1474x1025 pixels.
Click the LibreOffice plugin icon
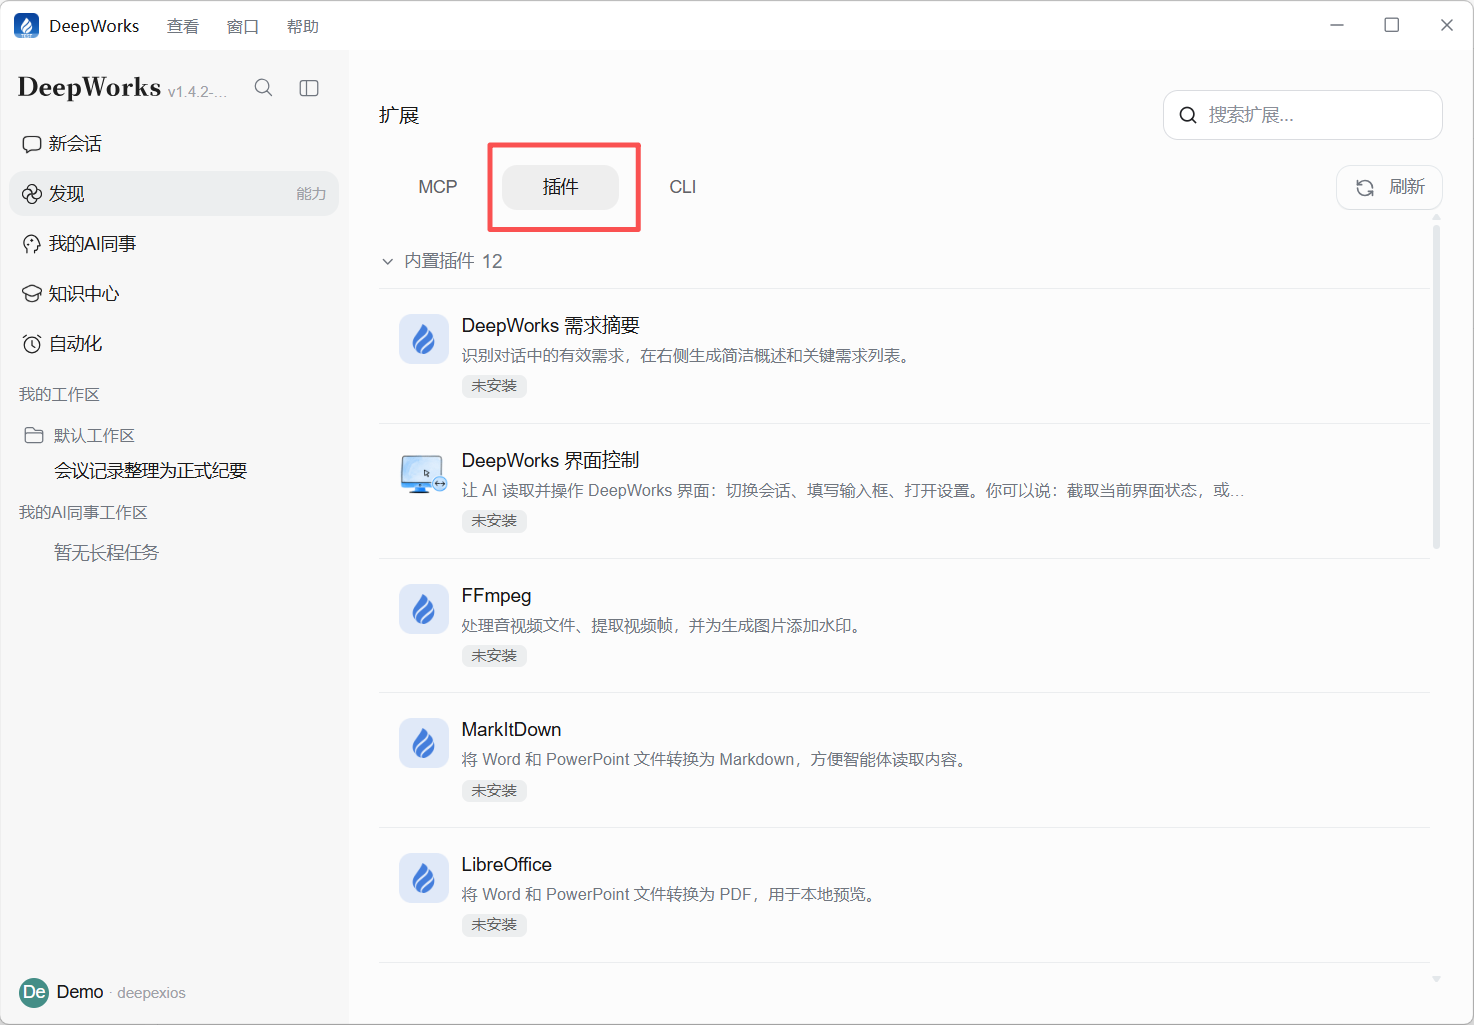click(424, 878)
